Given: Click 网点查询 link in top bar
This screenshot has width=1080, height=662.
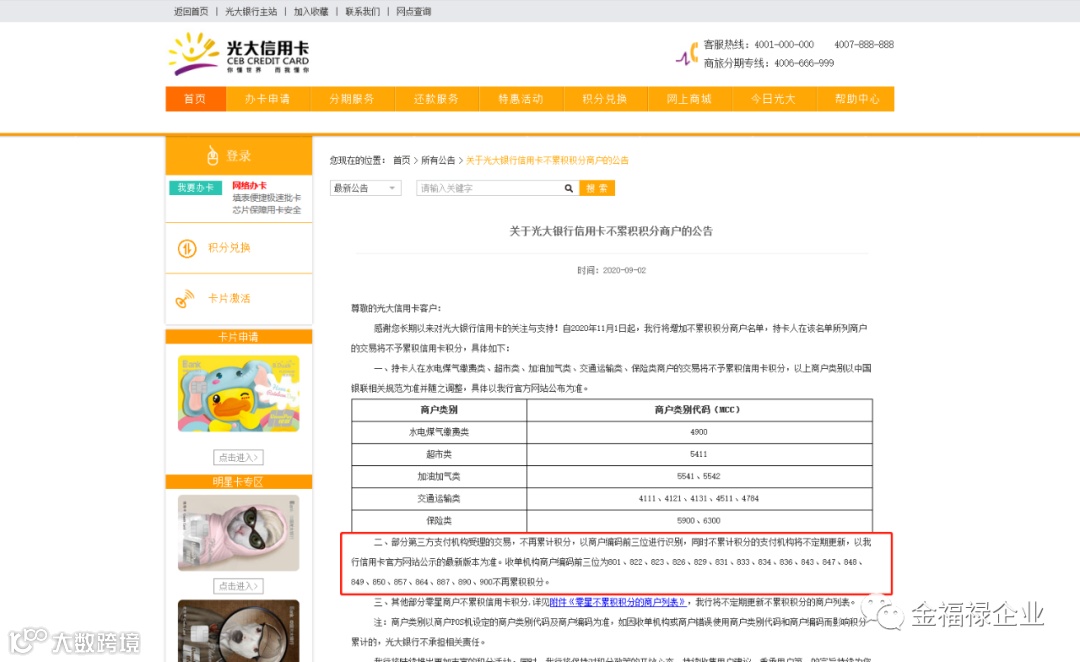Looking at the screenshot, I should (413, 12).
